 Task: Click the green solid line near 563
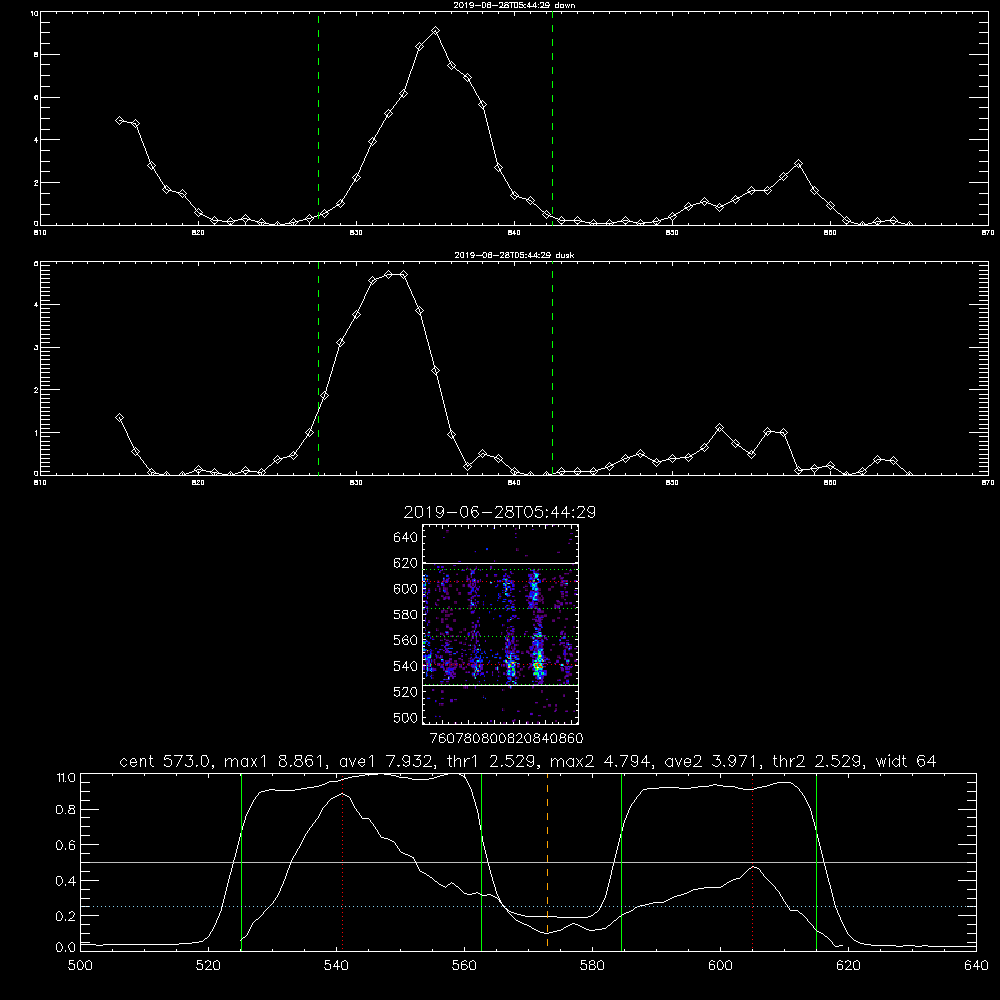(481, 862)
